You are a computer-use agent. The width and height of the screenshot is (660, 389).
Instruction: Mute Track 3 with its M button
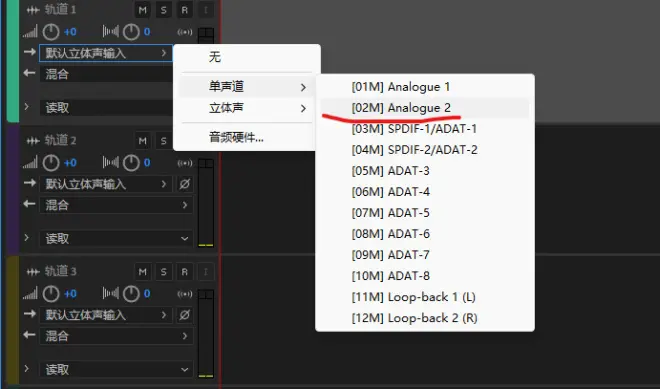pos(143,272)
